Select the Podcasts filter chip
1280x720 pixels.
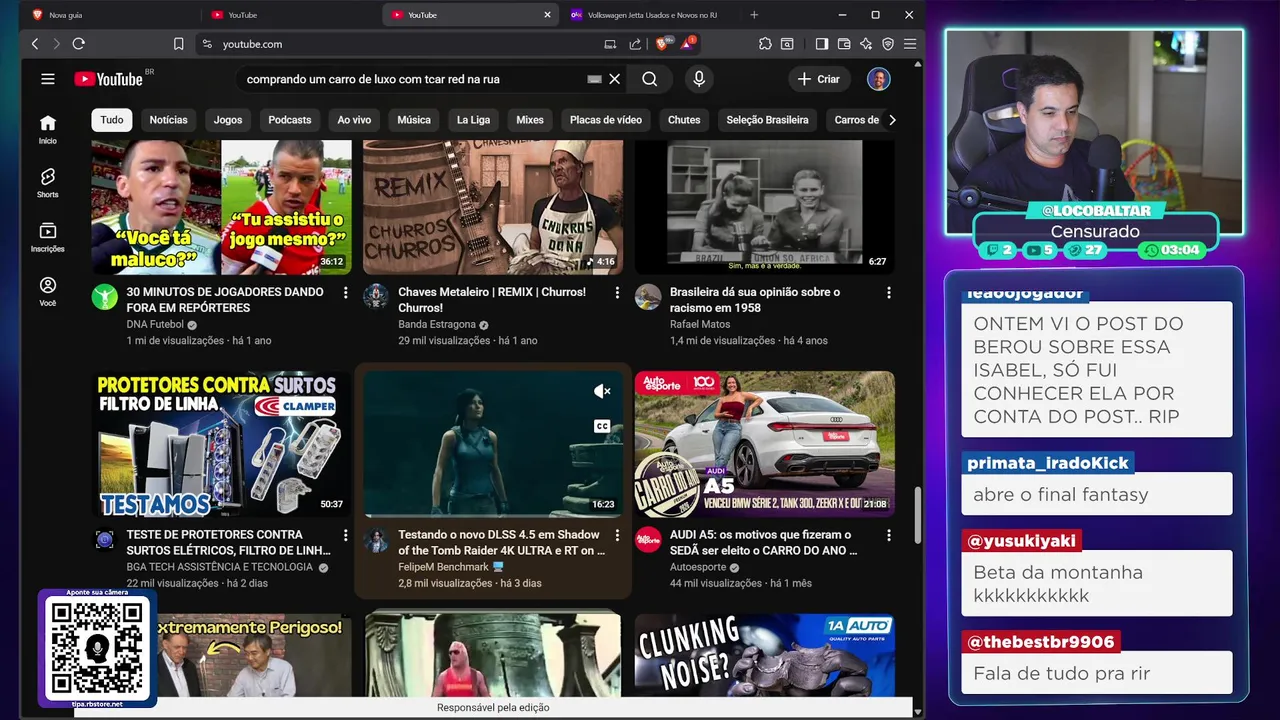290,120
